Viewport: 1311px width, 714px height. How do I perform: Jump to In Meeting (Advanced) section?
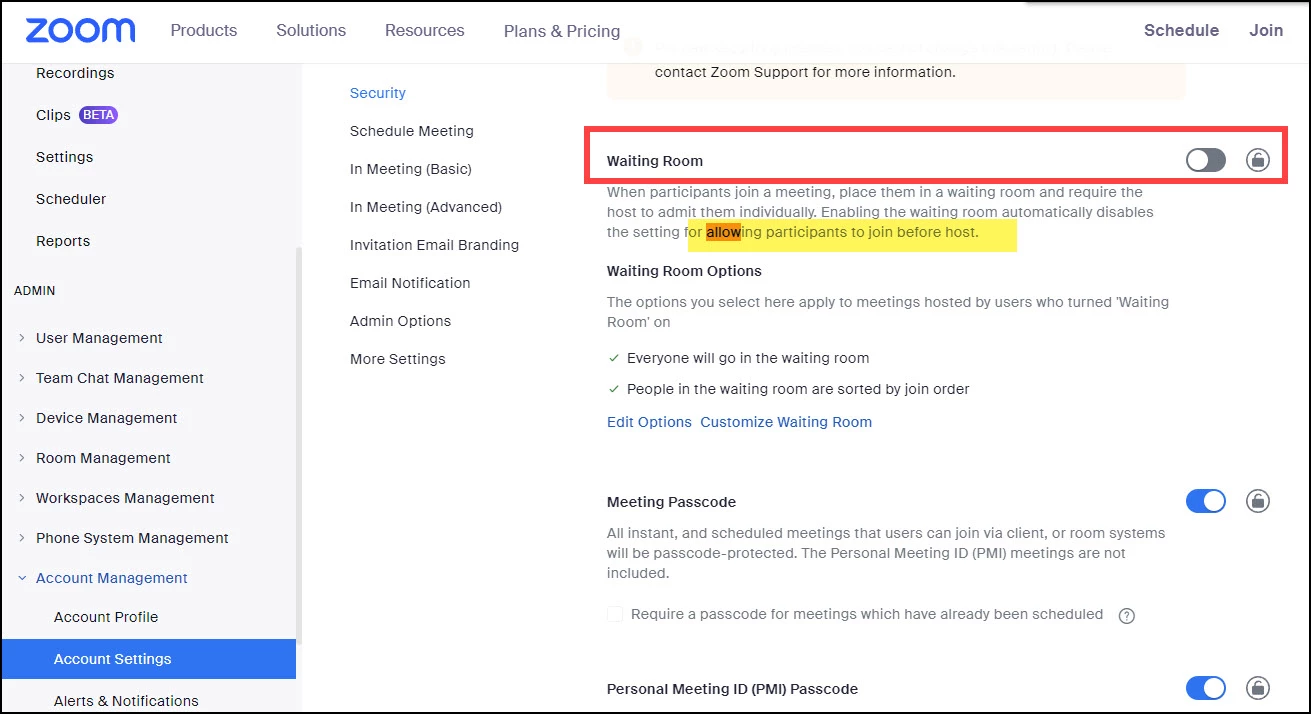click(426, 207)
